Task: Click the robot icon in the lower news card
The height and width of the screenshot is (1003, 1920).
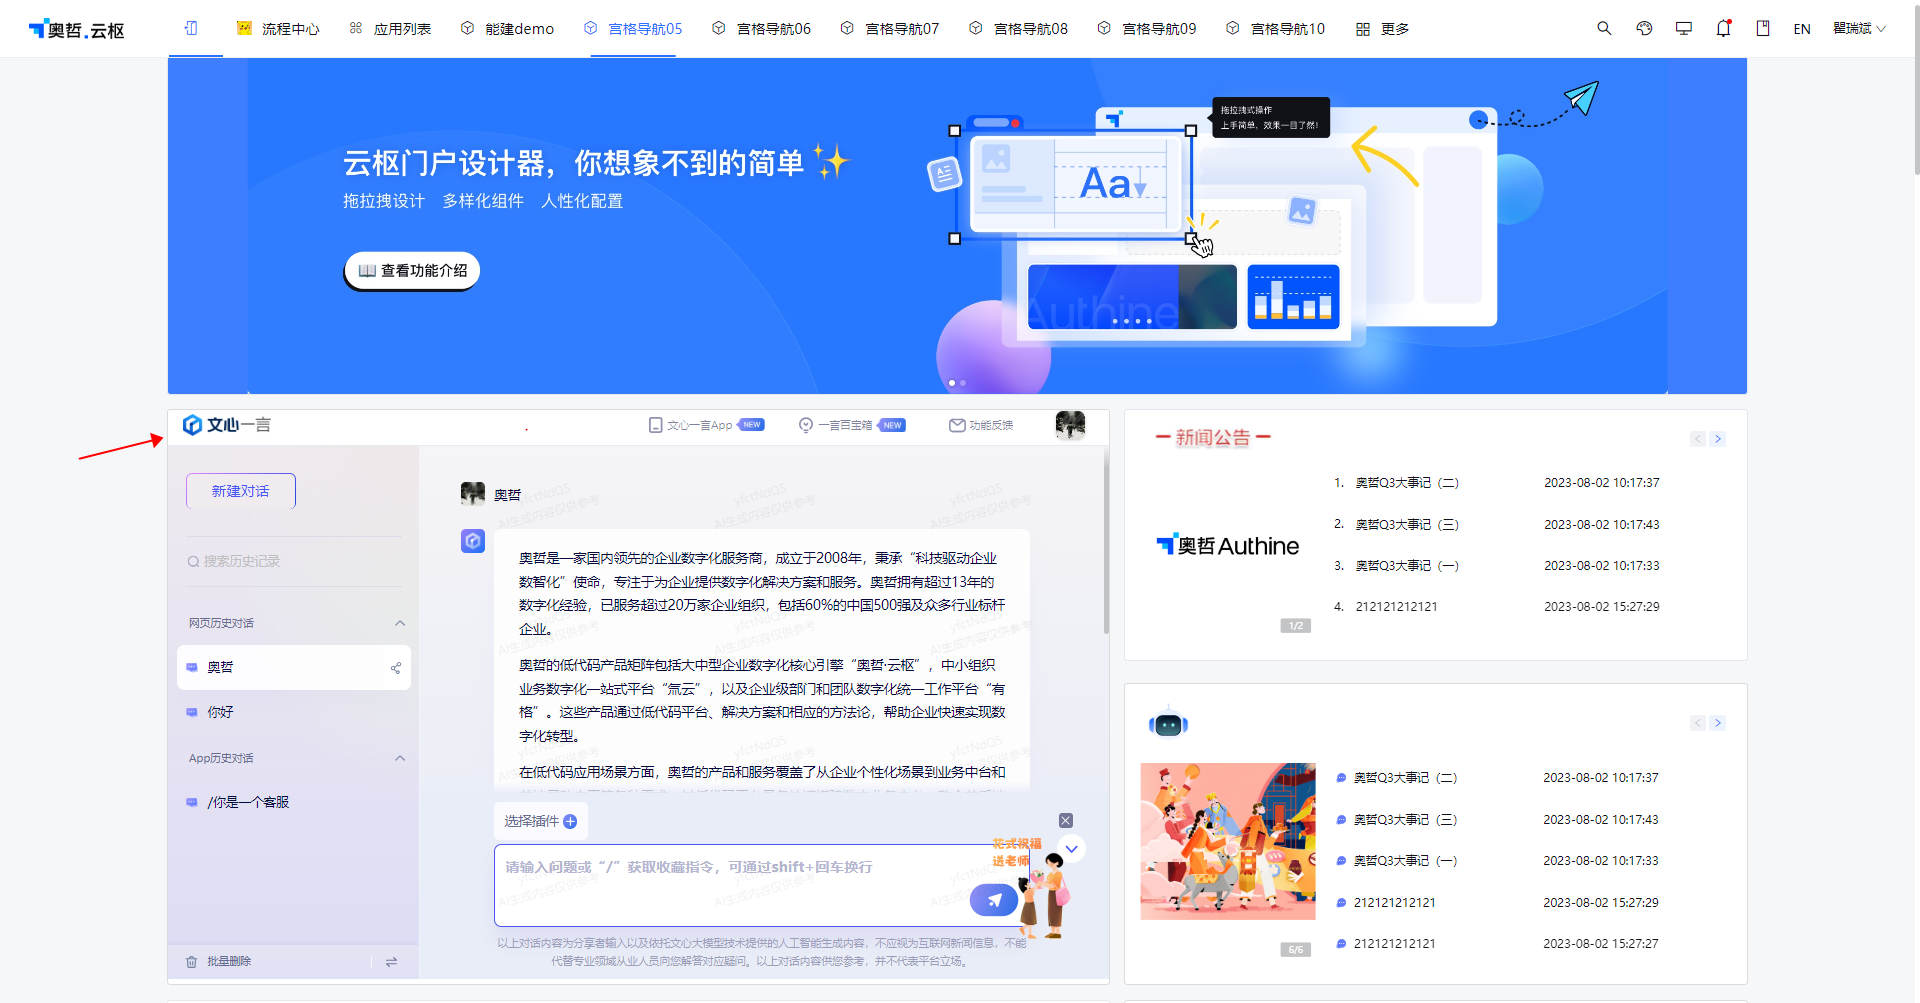Action: [1168, 723]
